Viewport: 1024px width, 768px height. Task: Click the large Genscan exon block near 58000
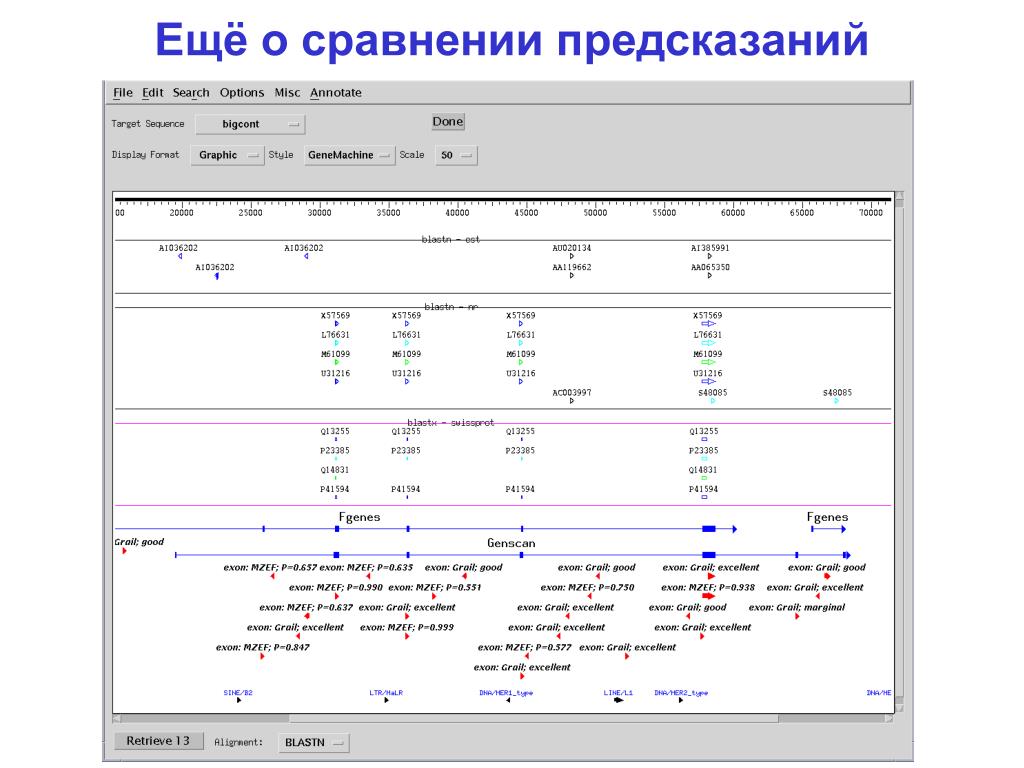point(709,555)
